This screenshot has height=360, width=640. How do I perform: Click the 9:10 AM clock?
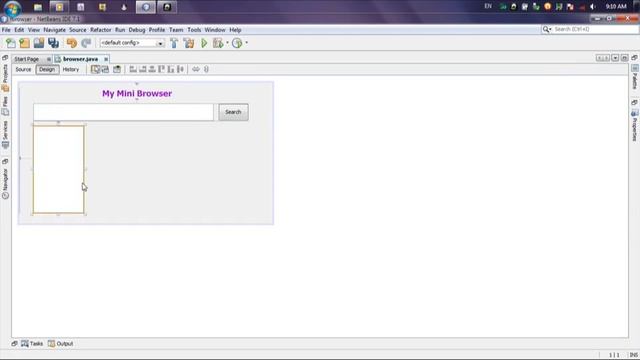[x=616, y=7]
